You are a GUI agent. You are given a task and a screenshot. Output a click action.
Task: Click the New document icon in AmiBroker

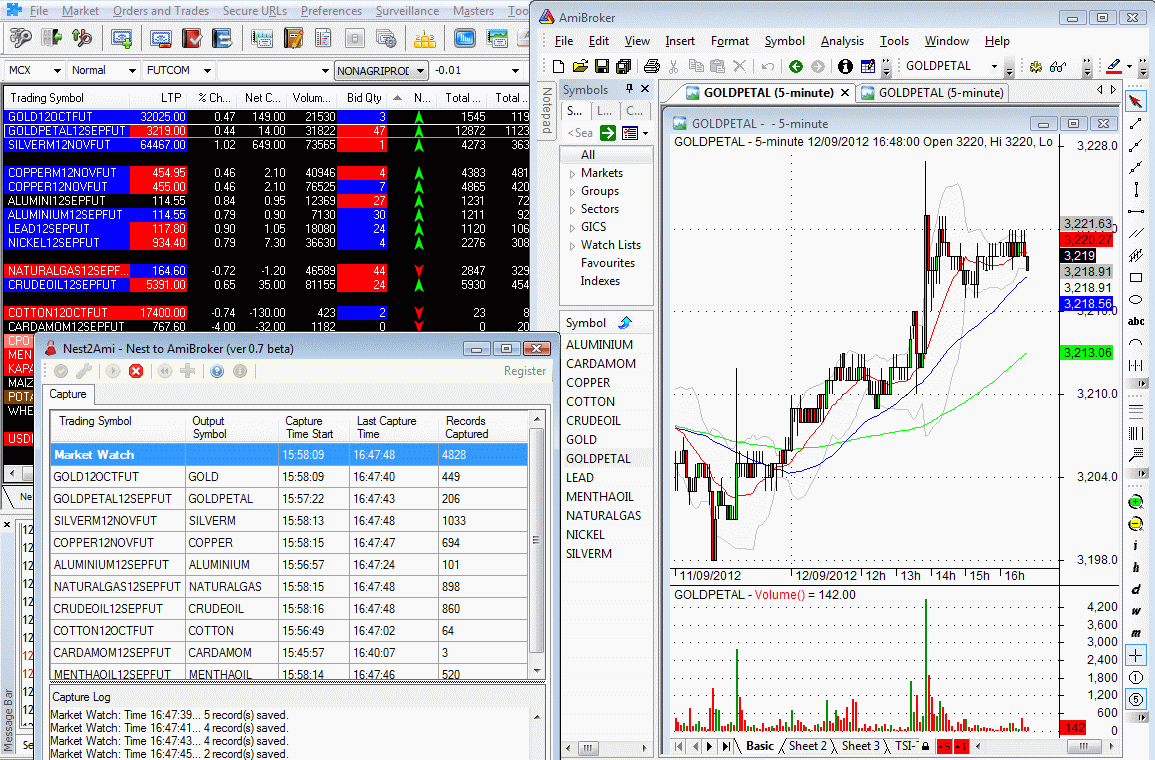pos(558,66)
